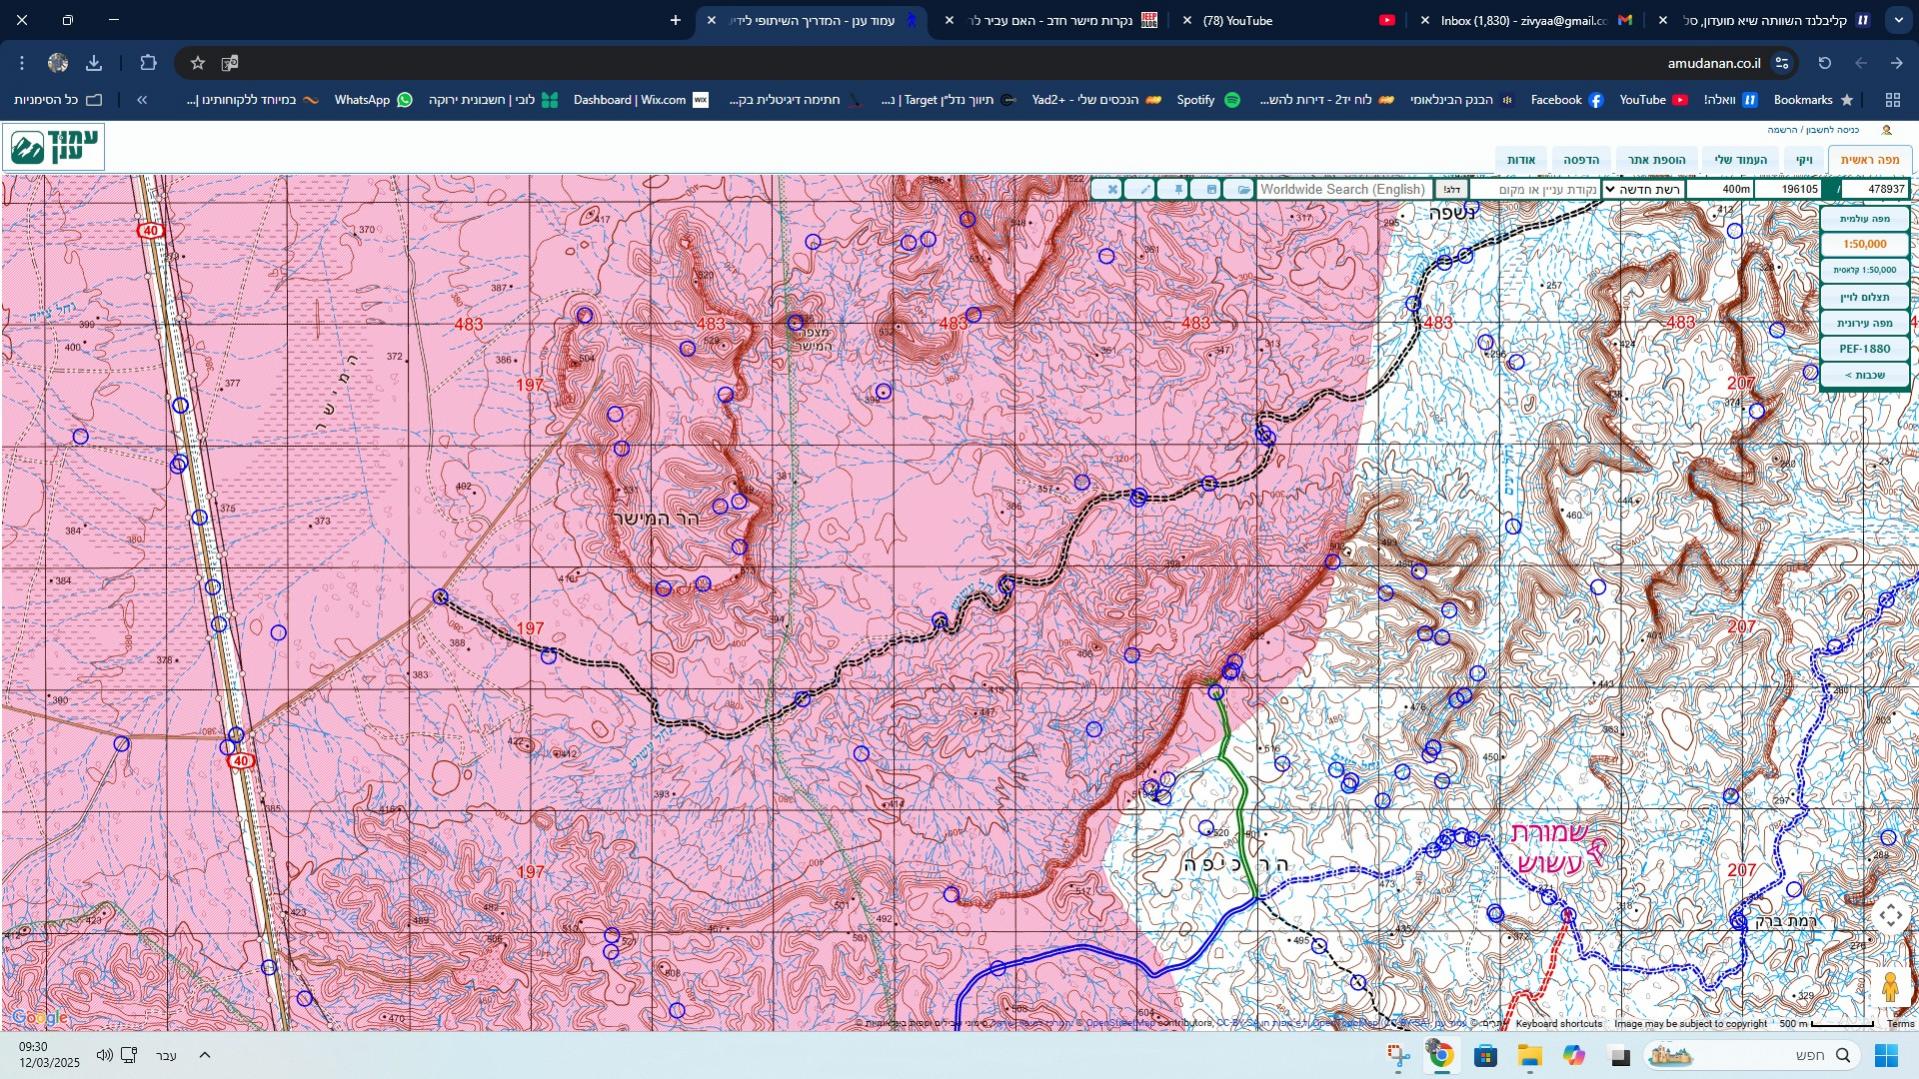Expand the hidden bookmarks overflow chevron
Viewport: 1919px width, 1079px height.
pyautogui.click(x=142, y=100)
